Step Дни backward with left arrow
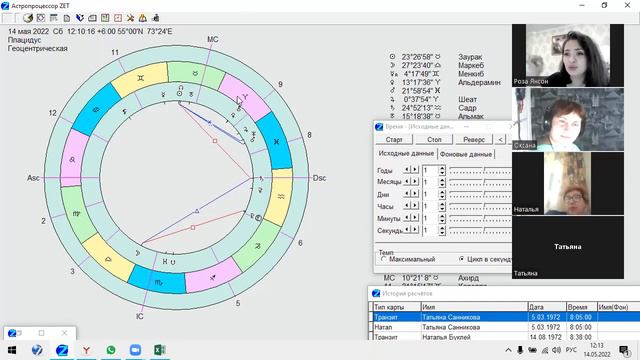This screenshot has width=640, height=360. (x=407, y=193)
